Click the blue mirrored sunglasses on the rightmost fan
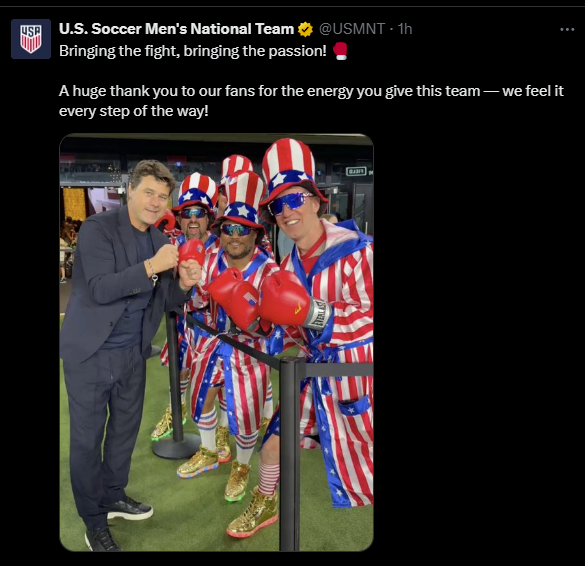This screenshot has height=566, width=585. (x=291, y=203)
